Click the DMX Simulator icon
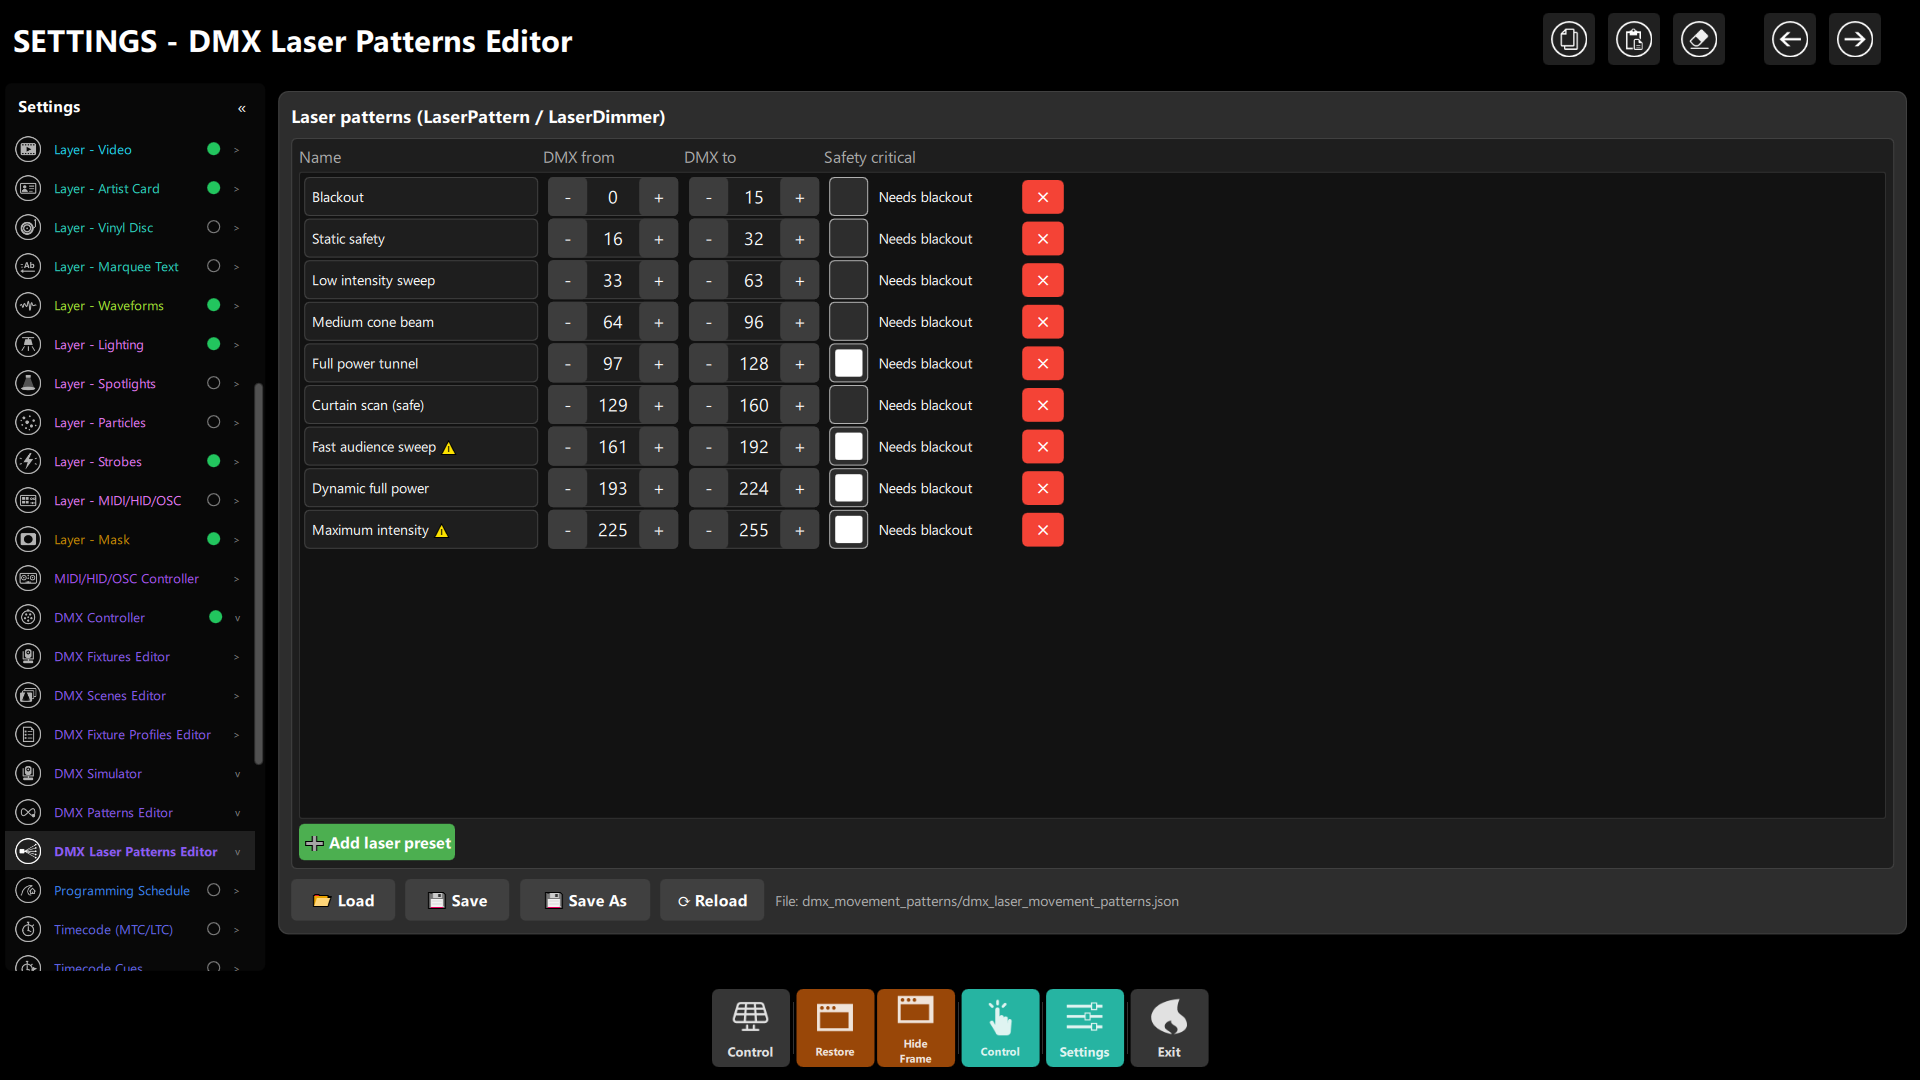 (x=29, y=773)
